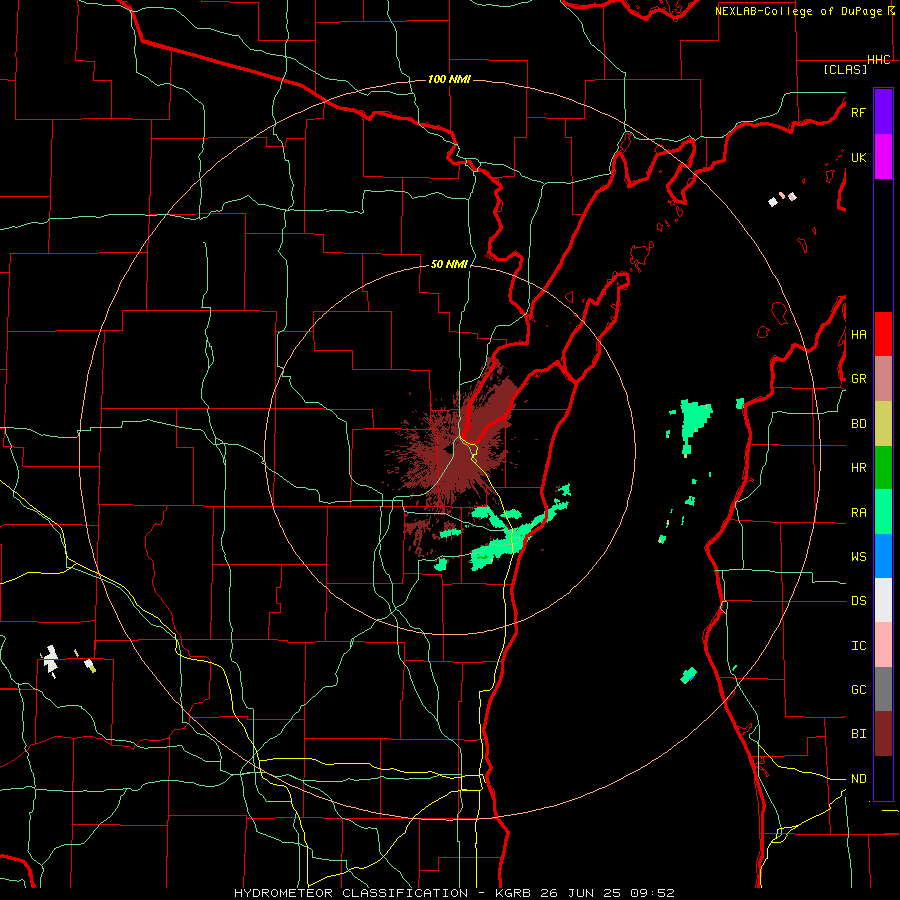This screenshot has width=900, height=900.
Task: Click the ND black legend swatch
Action: tap(883, 778)
